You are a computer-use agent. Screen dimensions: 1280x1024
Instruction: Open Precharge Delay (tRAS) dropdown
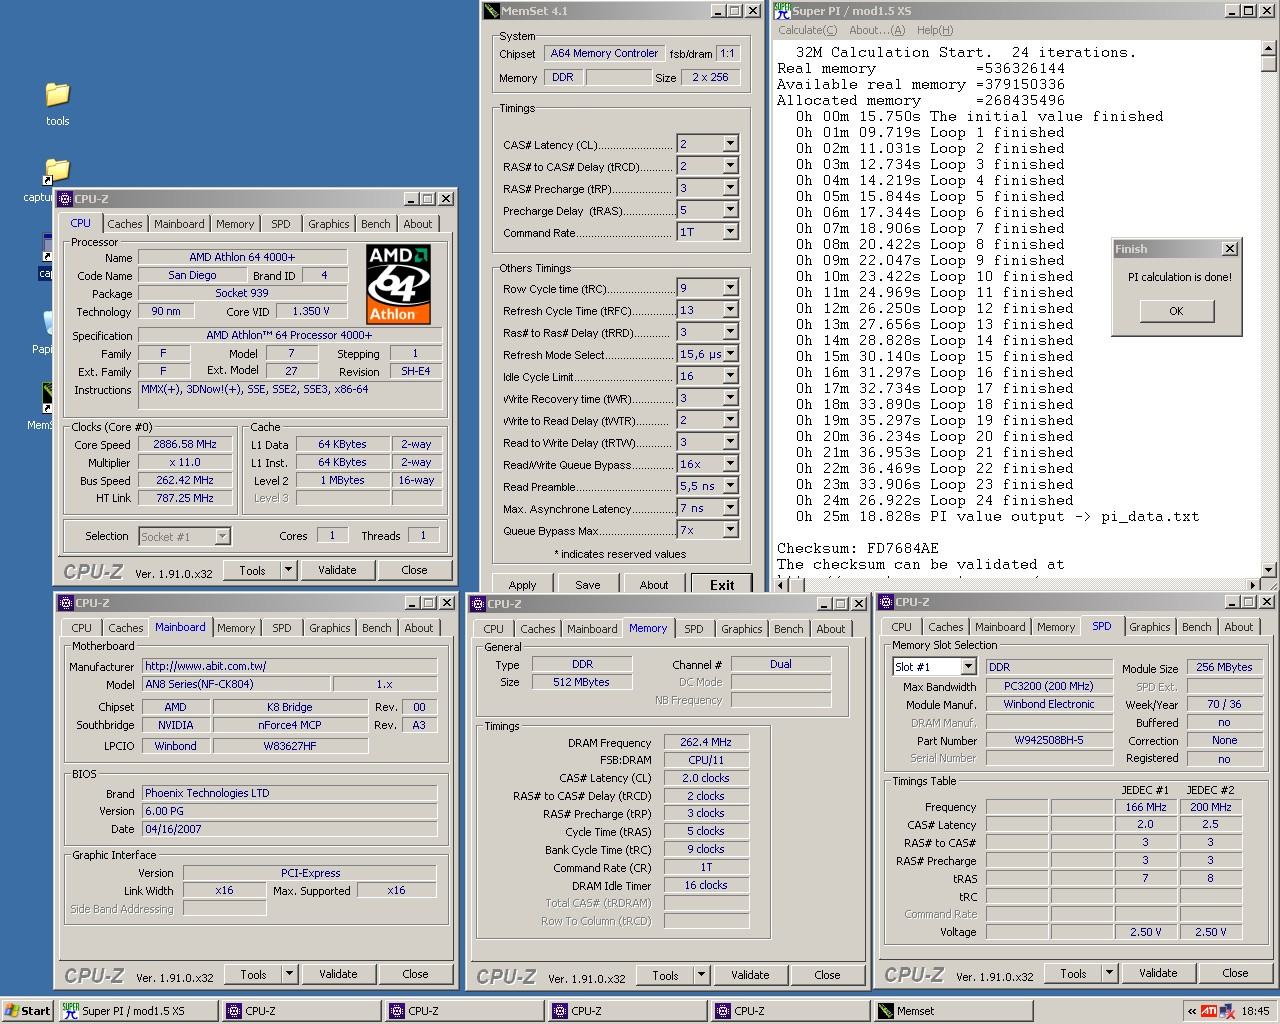coord(730,210)
